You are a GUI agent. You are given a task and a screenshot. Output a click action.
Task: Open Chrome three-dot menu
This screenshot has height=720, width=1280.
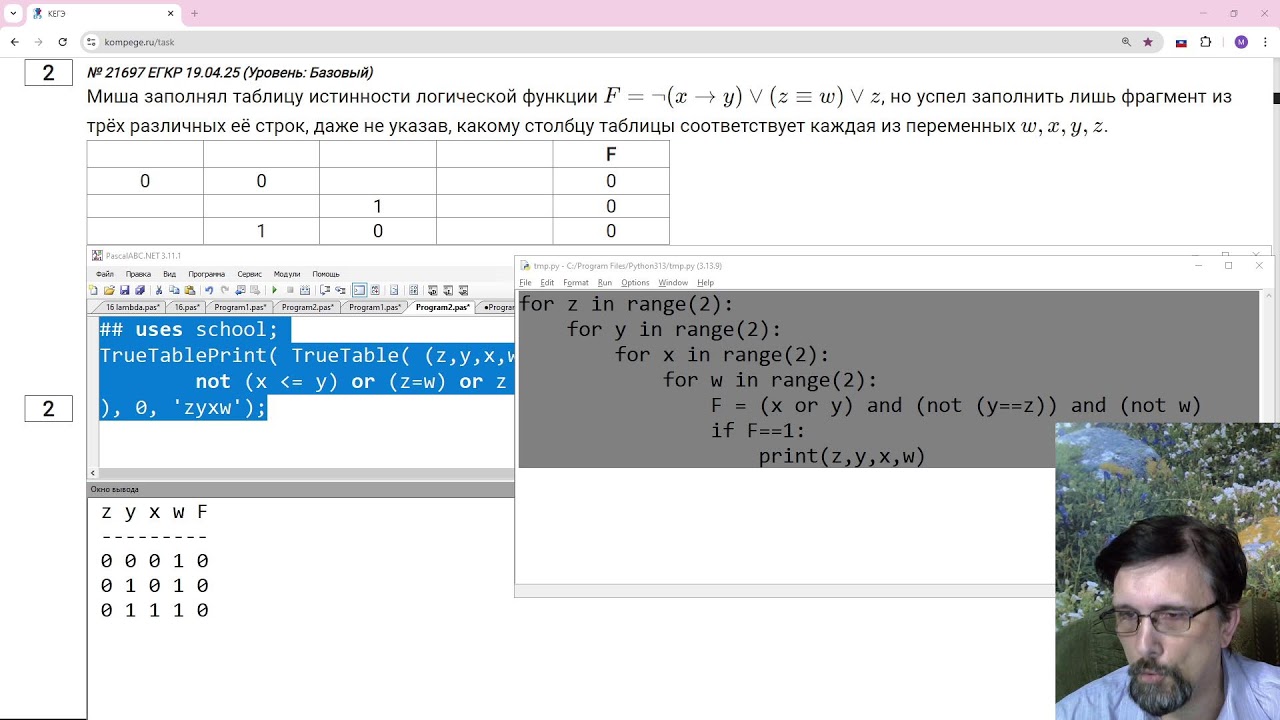1266,42
